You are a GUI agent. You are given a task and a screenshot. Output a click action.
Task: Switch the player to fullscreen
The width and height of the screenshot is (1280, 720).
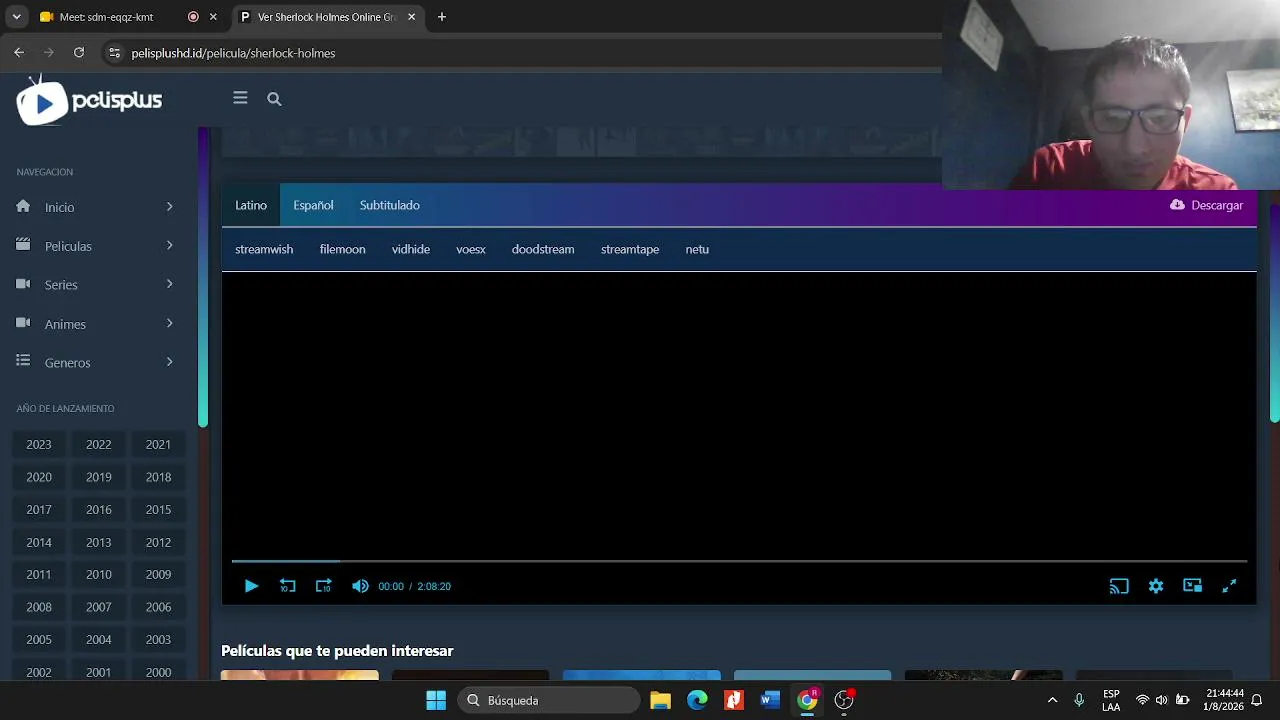pos(1229,586)
